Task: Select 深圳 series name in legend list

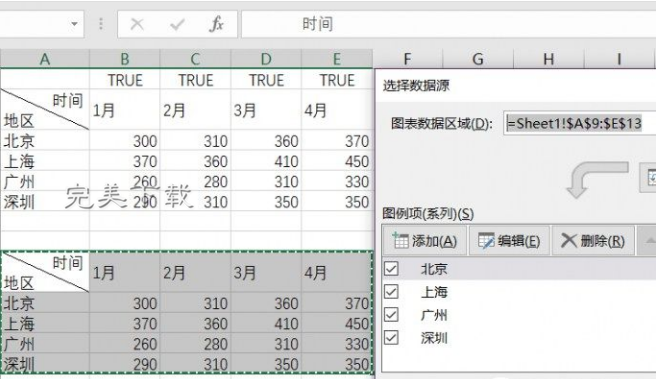Action: 434,338
